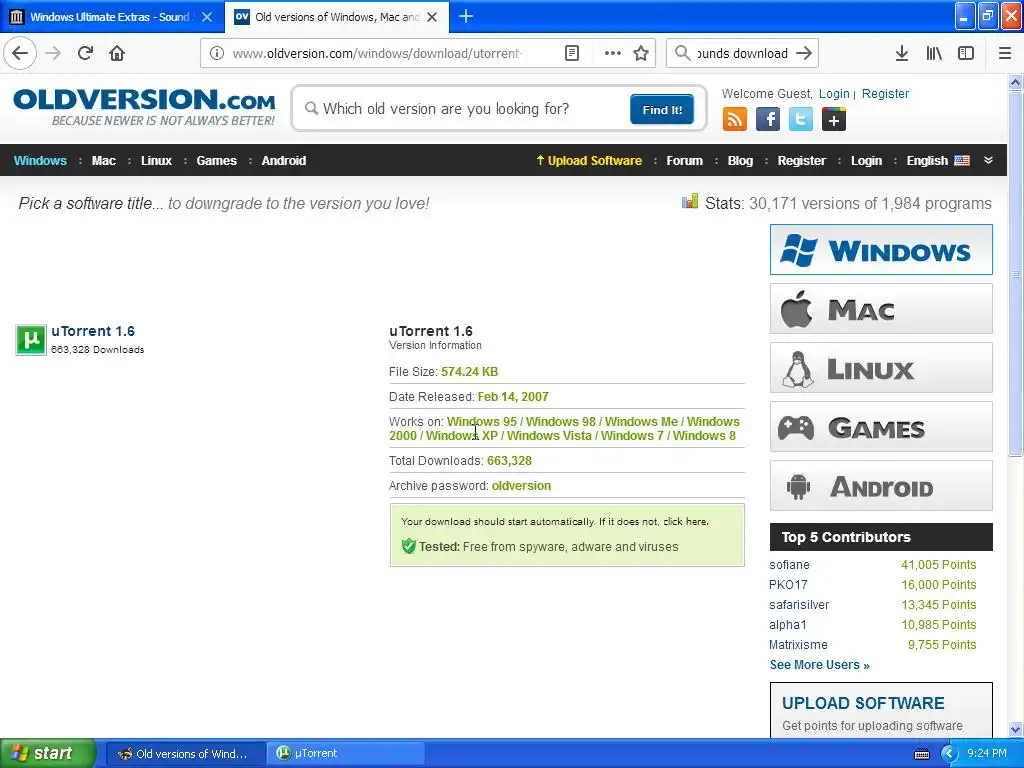Open PKO17 contributor profile
This screenshot has height=768, width=1024.
tap(788, 584)
